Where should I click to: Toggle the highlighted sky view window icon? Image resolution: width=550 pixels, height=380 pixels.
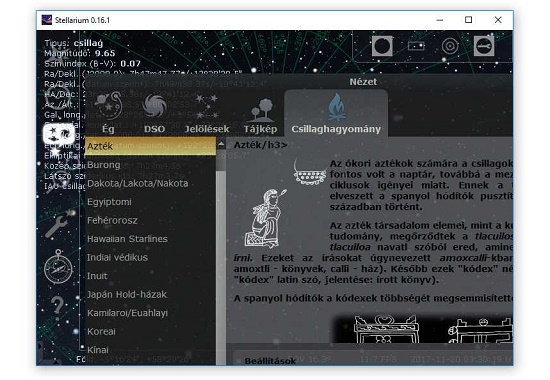tap(59, 134)
